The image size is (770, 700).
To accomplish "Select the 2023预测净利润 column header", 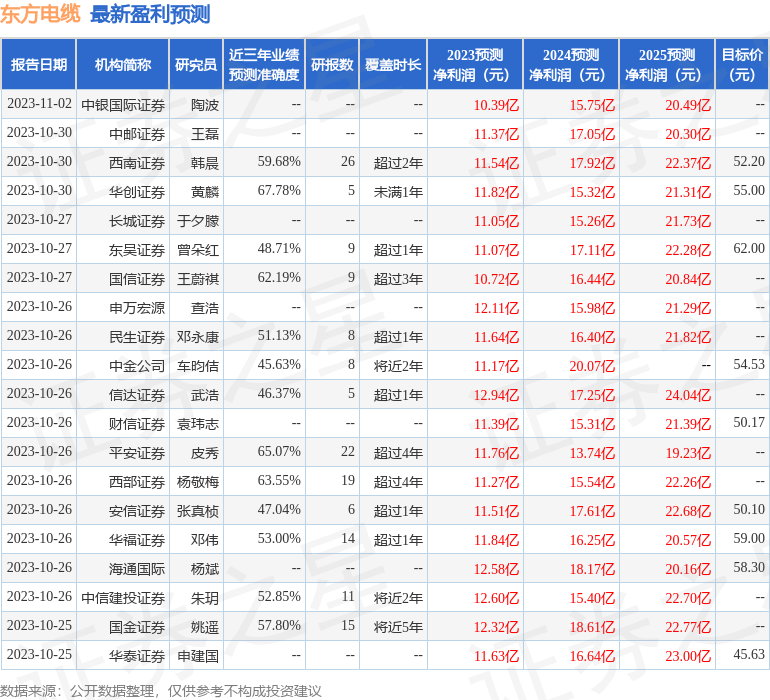I will coord(475,64).
